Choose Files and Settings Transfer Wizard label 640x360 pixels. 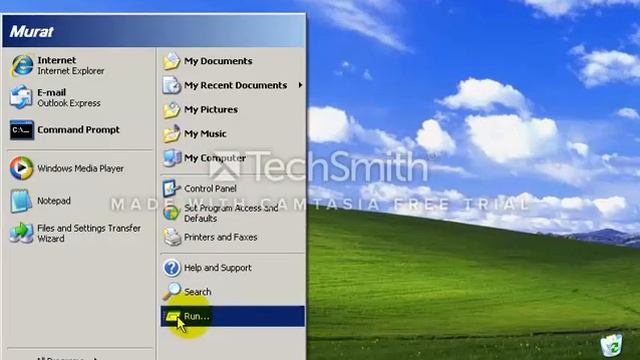pos(89,233)
